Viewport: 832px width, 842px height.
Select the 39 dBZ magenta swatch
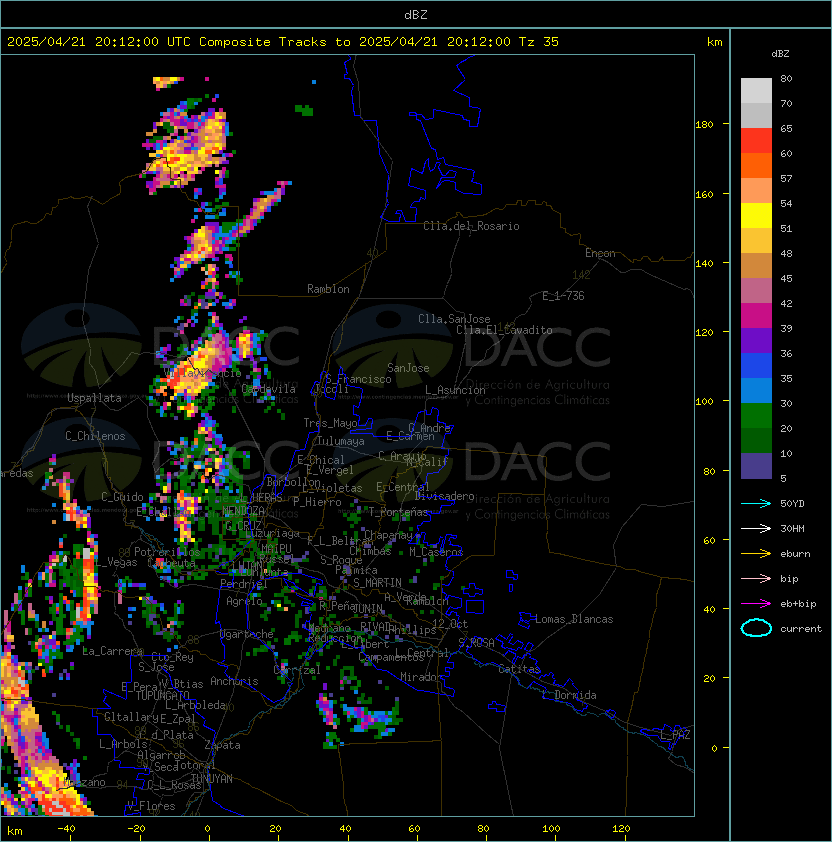pos(756,315)
